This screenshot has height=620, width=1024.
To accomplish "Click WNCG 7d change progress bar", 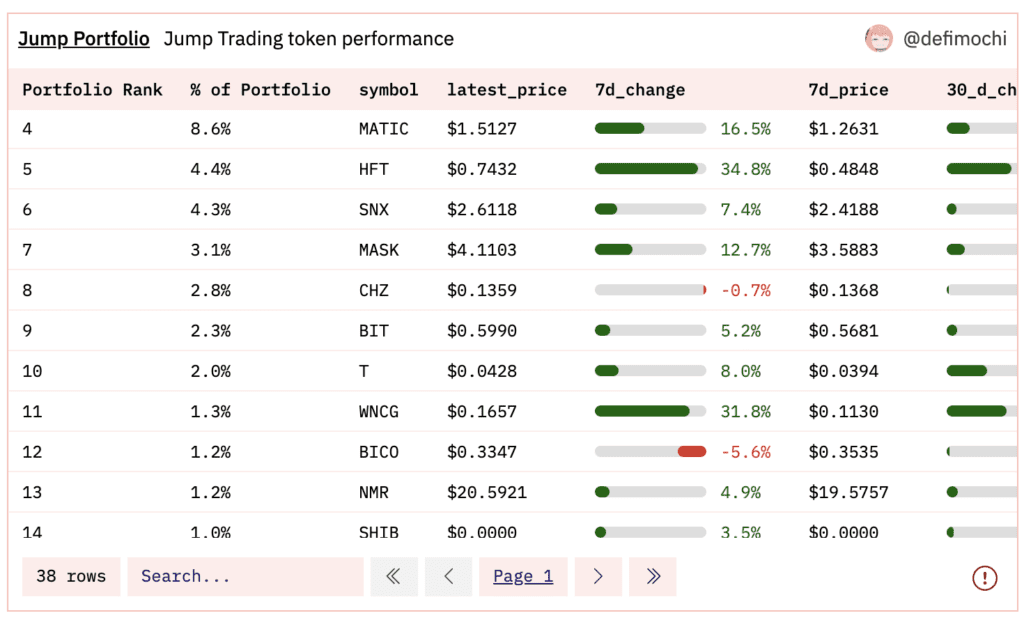I will (650, 411).
